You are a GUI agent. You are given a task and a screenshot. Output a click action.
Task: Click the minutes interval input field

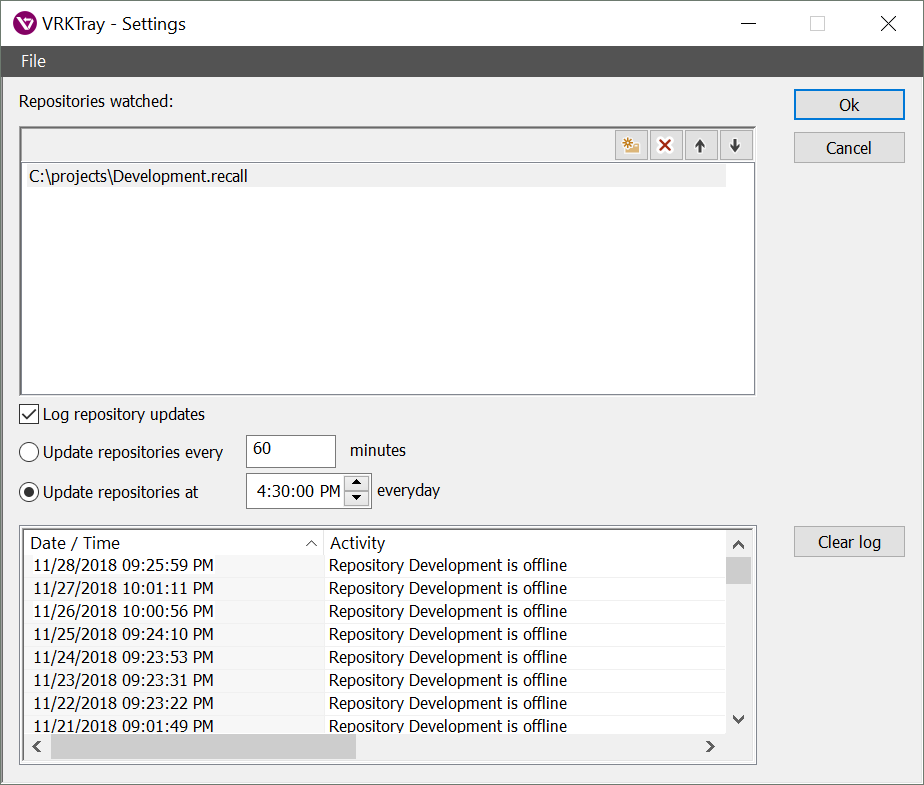291,451
